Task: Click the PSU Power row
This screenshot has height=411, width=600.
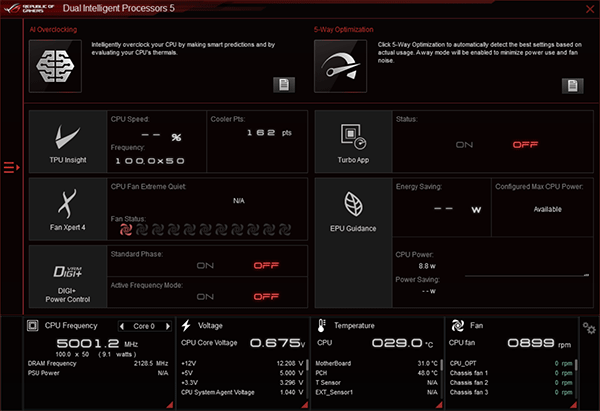Action: 98,373
